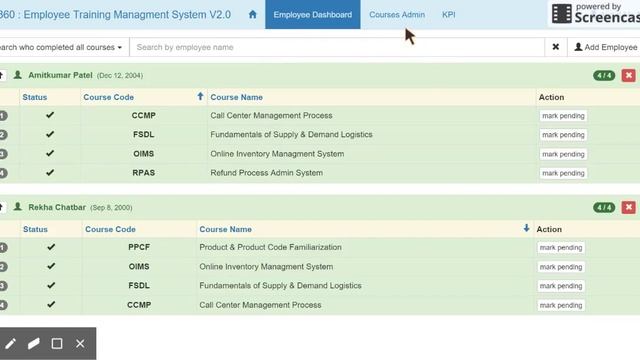The width and height of the screenshot is (640, 360).
Task: Click the status checkmark for Amitkumar's CCMP
Action: coord(50,115)
